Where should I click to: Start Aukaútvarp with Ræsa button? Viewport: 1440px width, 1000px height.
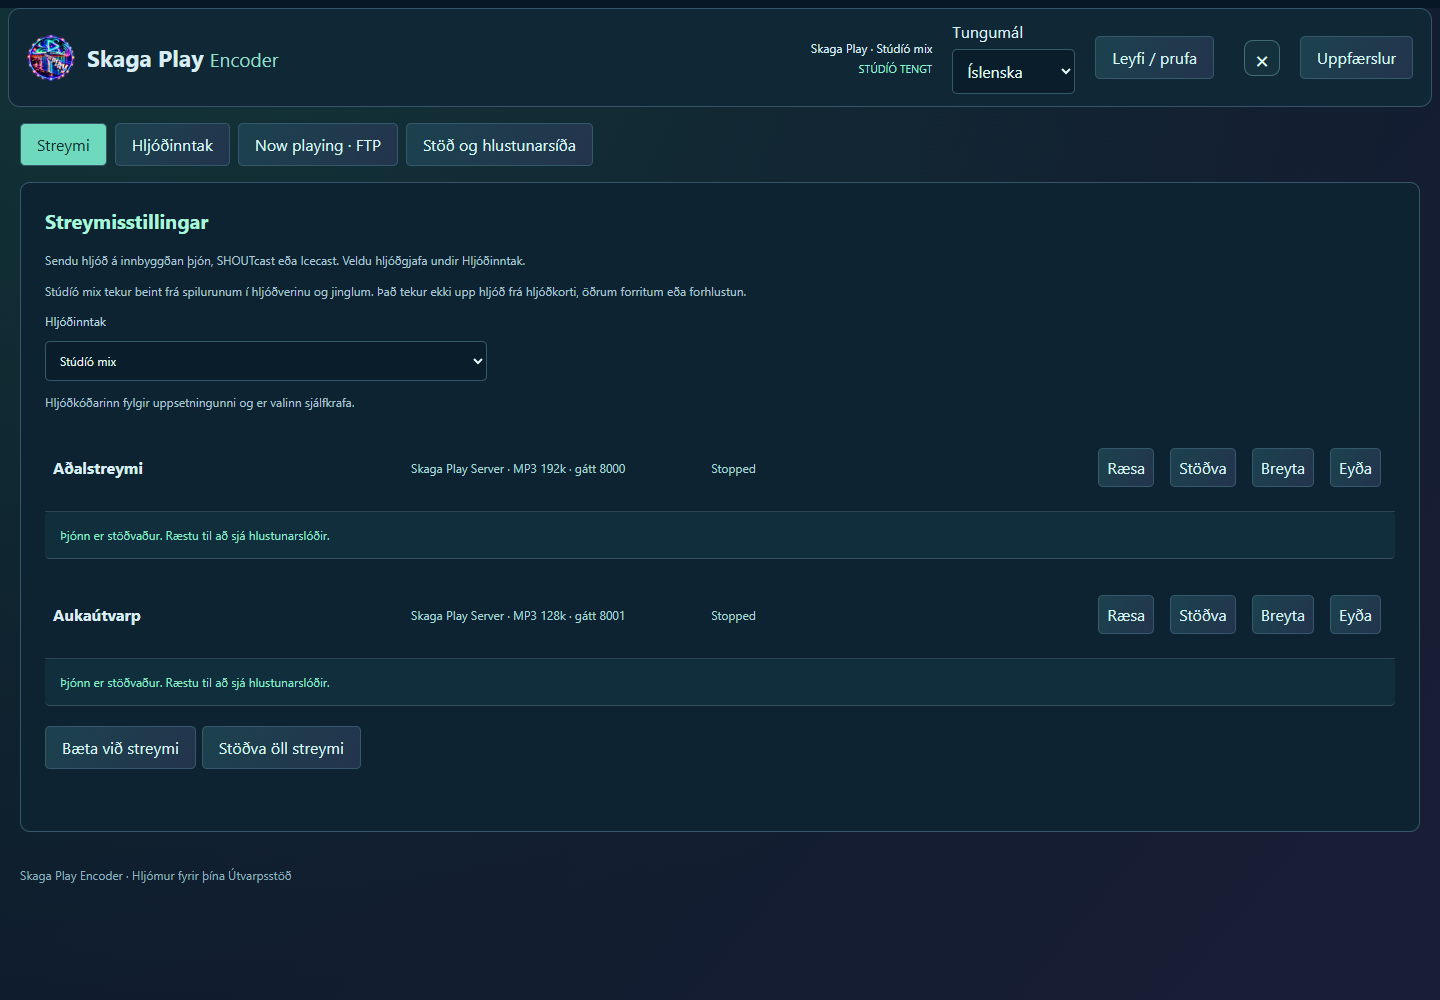click(1126, 615)
